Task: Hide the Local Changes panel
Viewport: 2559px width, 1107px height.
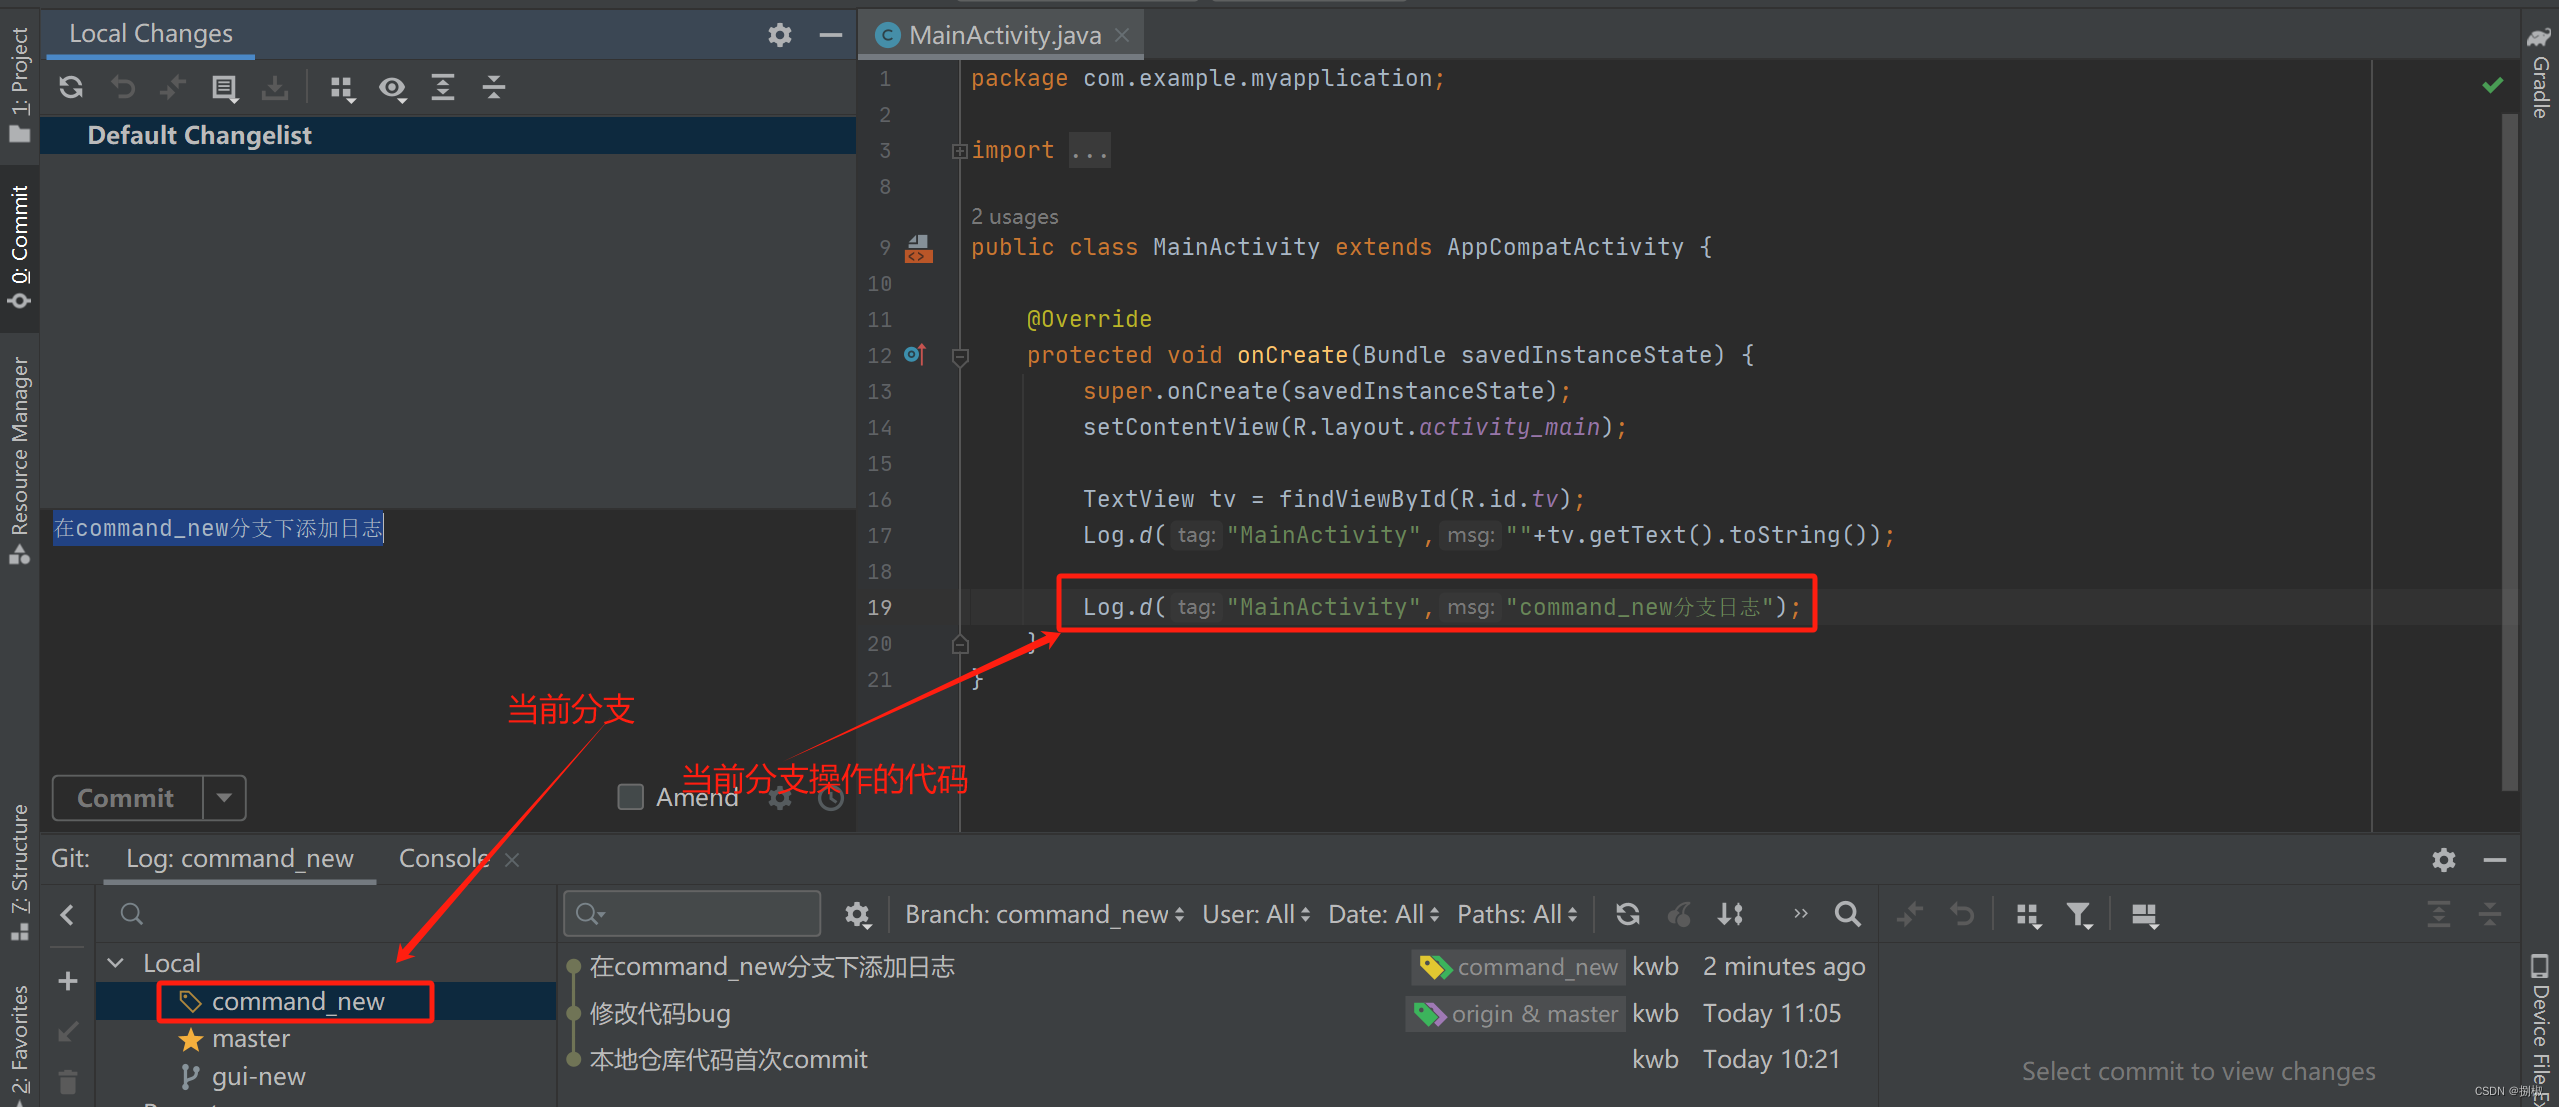Action: tap(830, 35)
